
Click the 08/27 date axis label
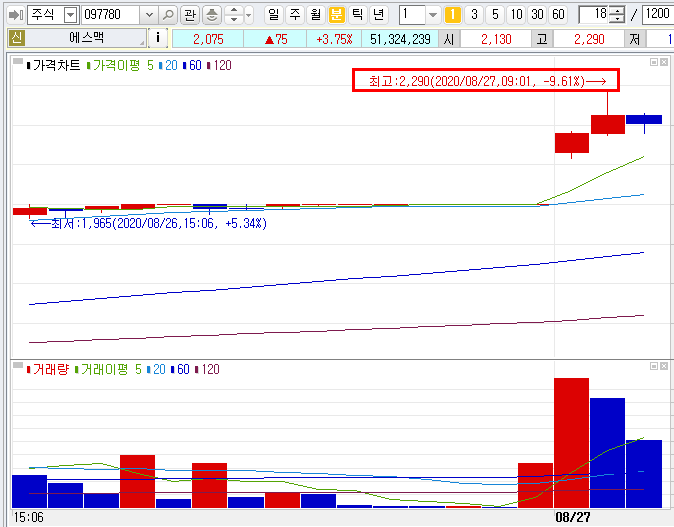(573, 517)
